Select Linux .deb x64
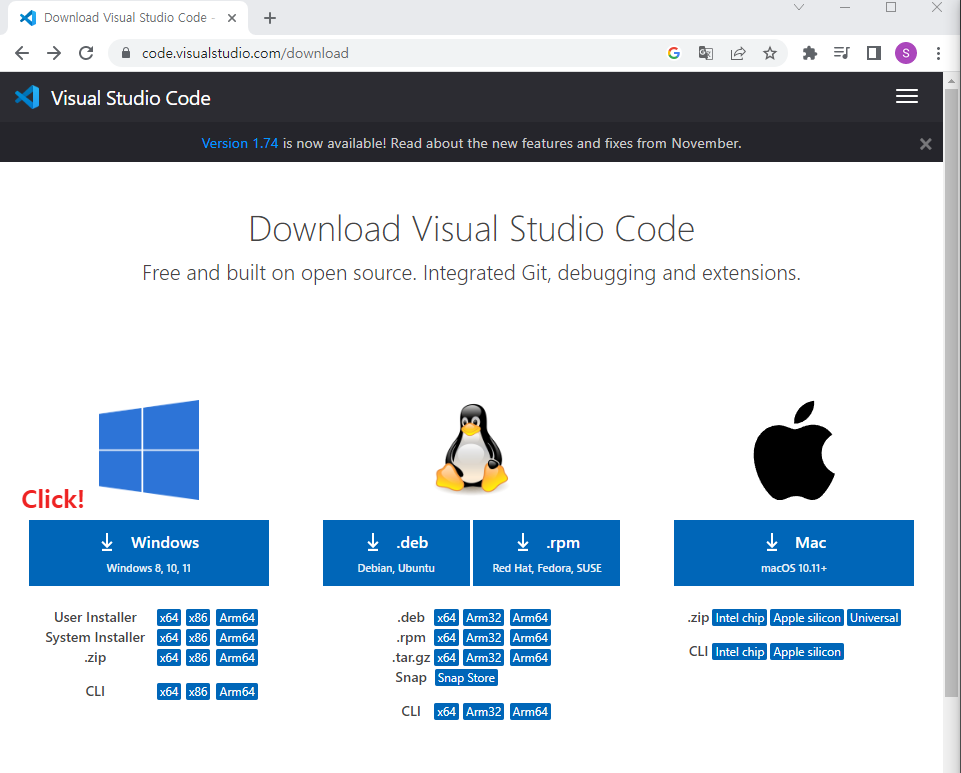Image resolution: width=961 pixels, height=773 pixels. coord(446,618)
